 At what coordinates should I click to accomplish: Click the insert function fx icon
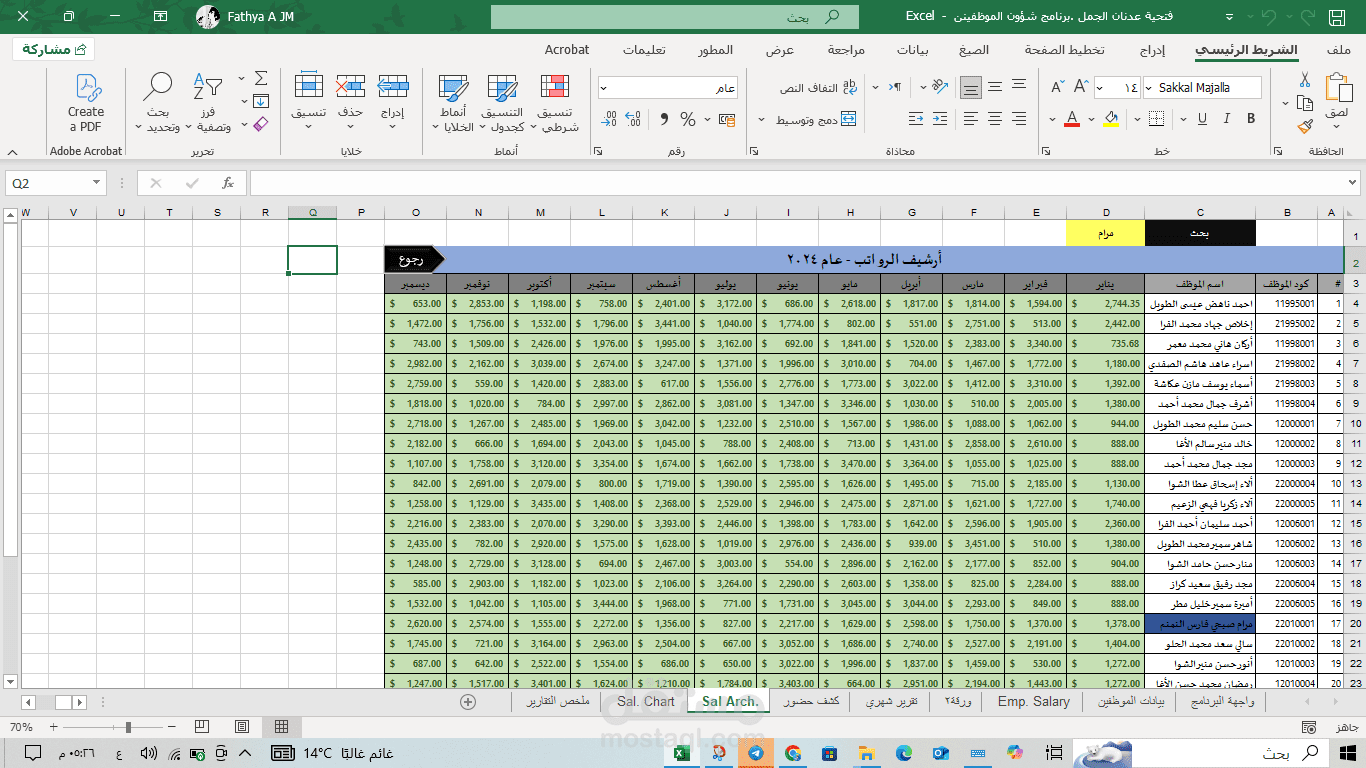pyautogui.click(x=228, y=183)
